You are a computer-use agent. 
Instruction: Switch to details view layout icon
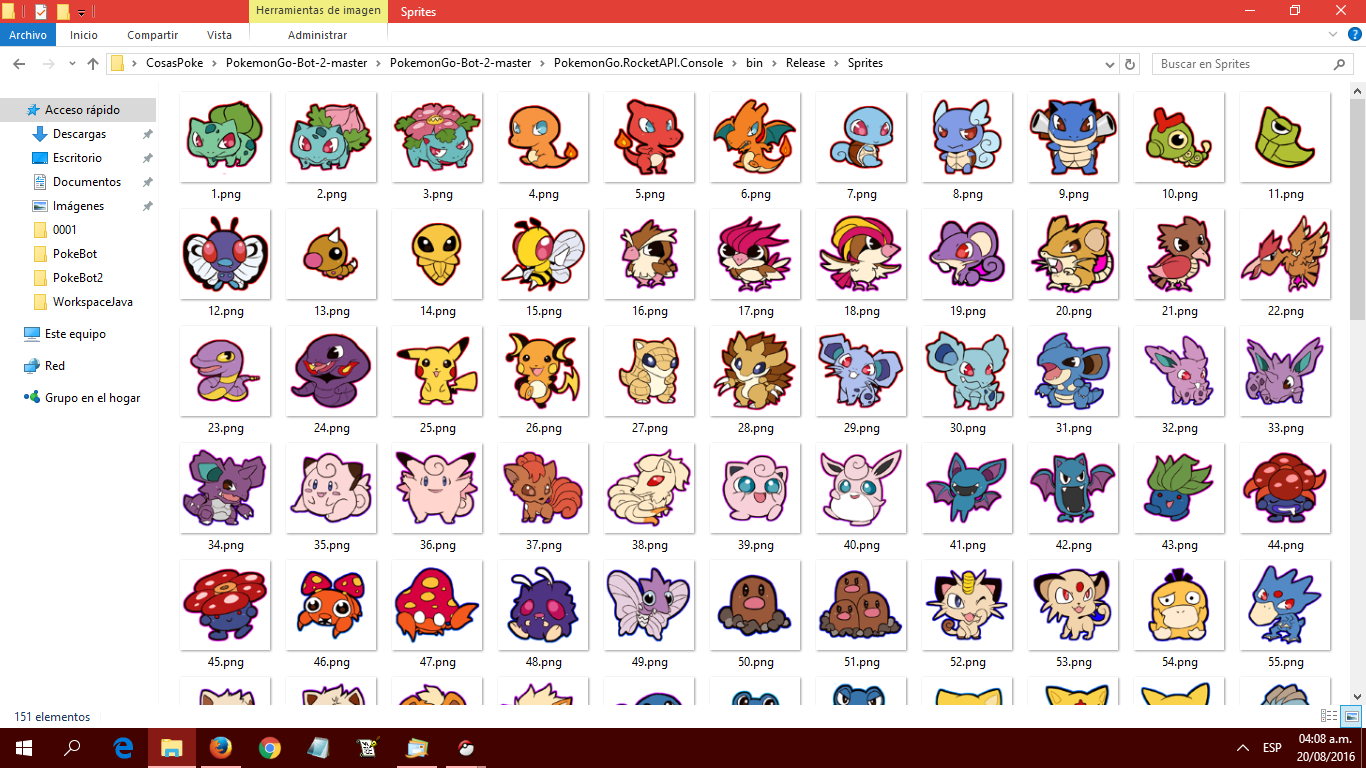tap(1329, 716)
